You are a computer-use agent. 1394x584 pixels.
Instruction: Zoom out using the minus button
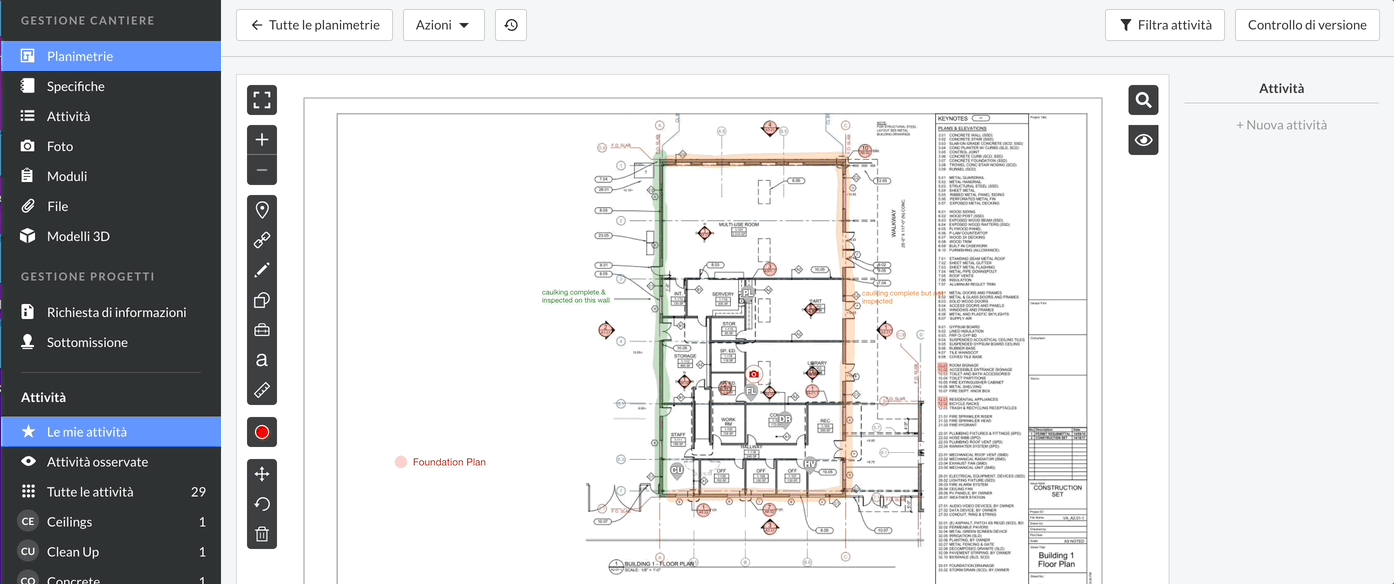pyautogui.click(x=262, y=170)
